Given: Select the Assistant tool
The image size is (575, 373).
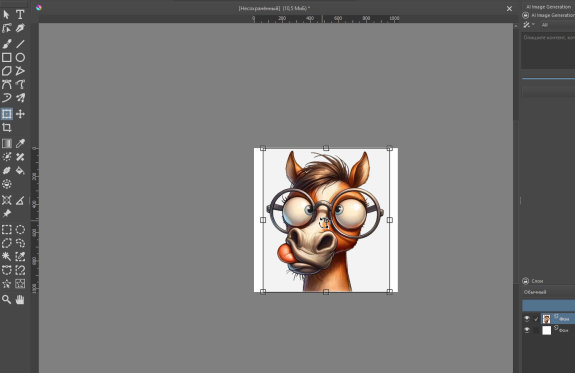Looking at the screenshot, I should [x=7, y=200].
